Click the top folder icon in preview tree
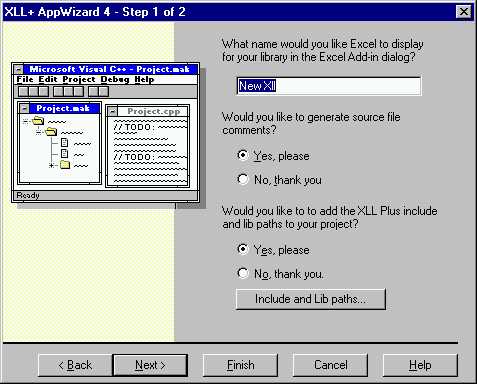This screenshot has height=384, width=477. point(38,120)
